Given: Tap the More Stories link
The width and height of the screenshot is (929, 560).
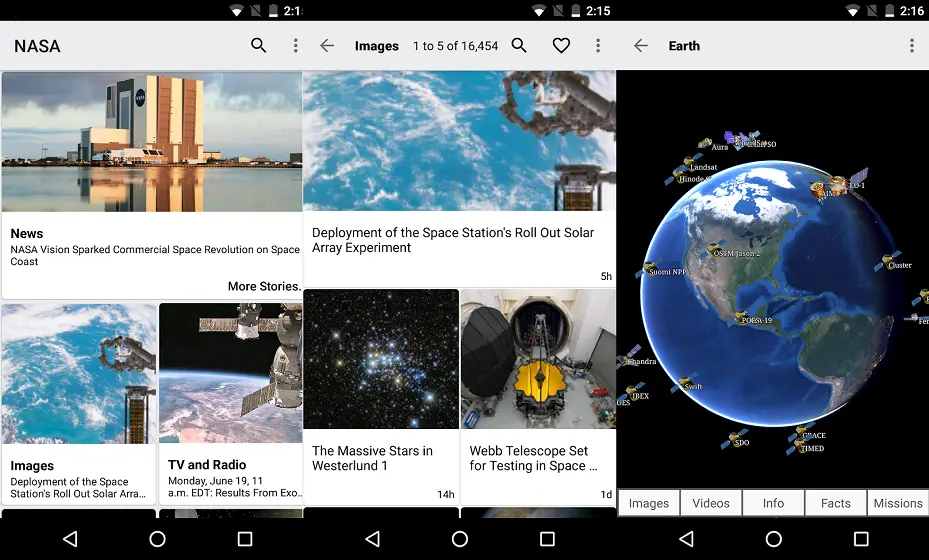Looking at the screenshot, I should (264, 286).
